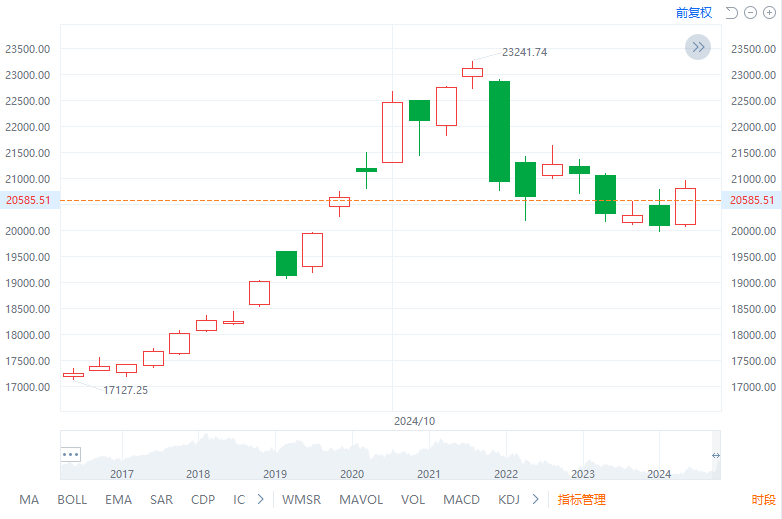
Task: Open 指标管理 indicator management
Action: coord(581,499)
